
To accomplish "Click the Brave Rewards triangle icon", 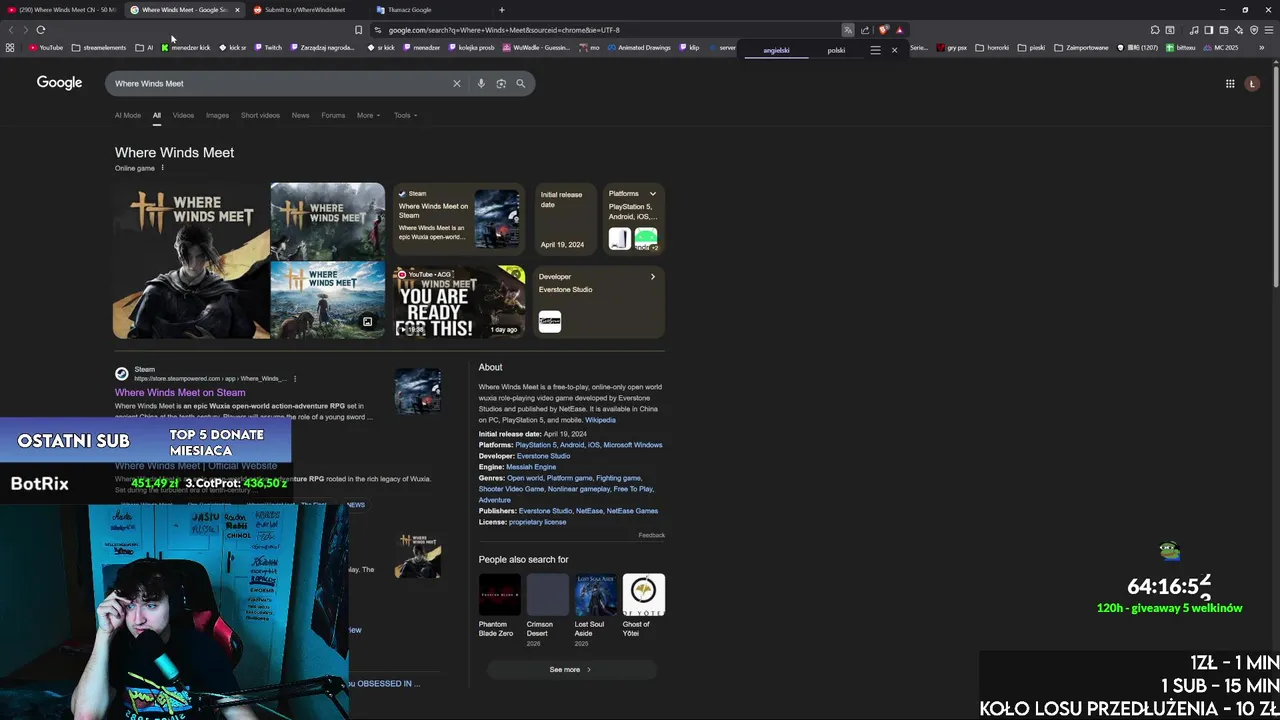I will coord(899,30).
